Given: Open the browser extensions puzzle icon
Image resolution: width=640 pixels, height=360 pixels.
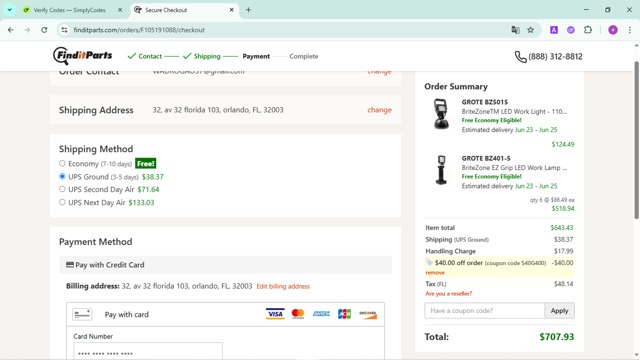Looking at the screenshot, I should pos(588,30).
